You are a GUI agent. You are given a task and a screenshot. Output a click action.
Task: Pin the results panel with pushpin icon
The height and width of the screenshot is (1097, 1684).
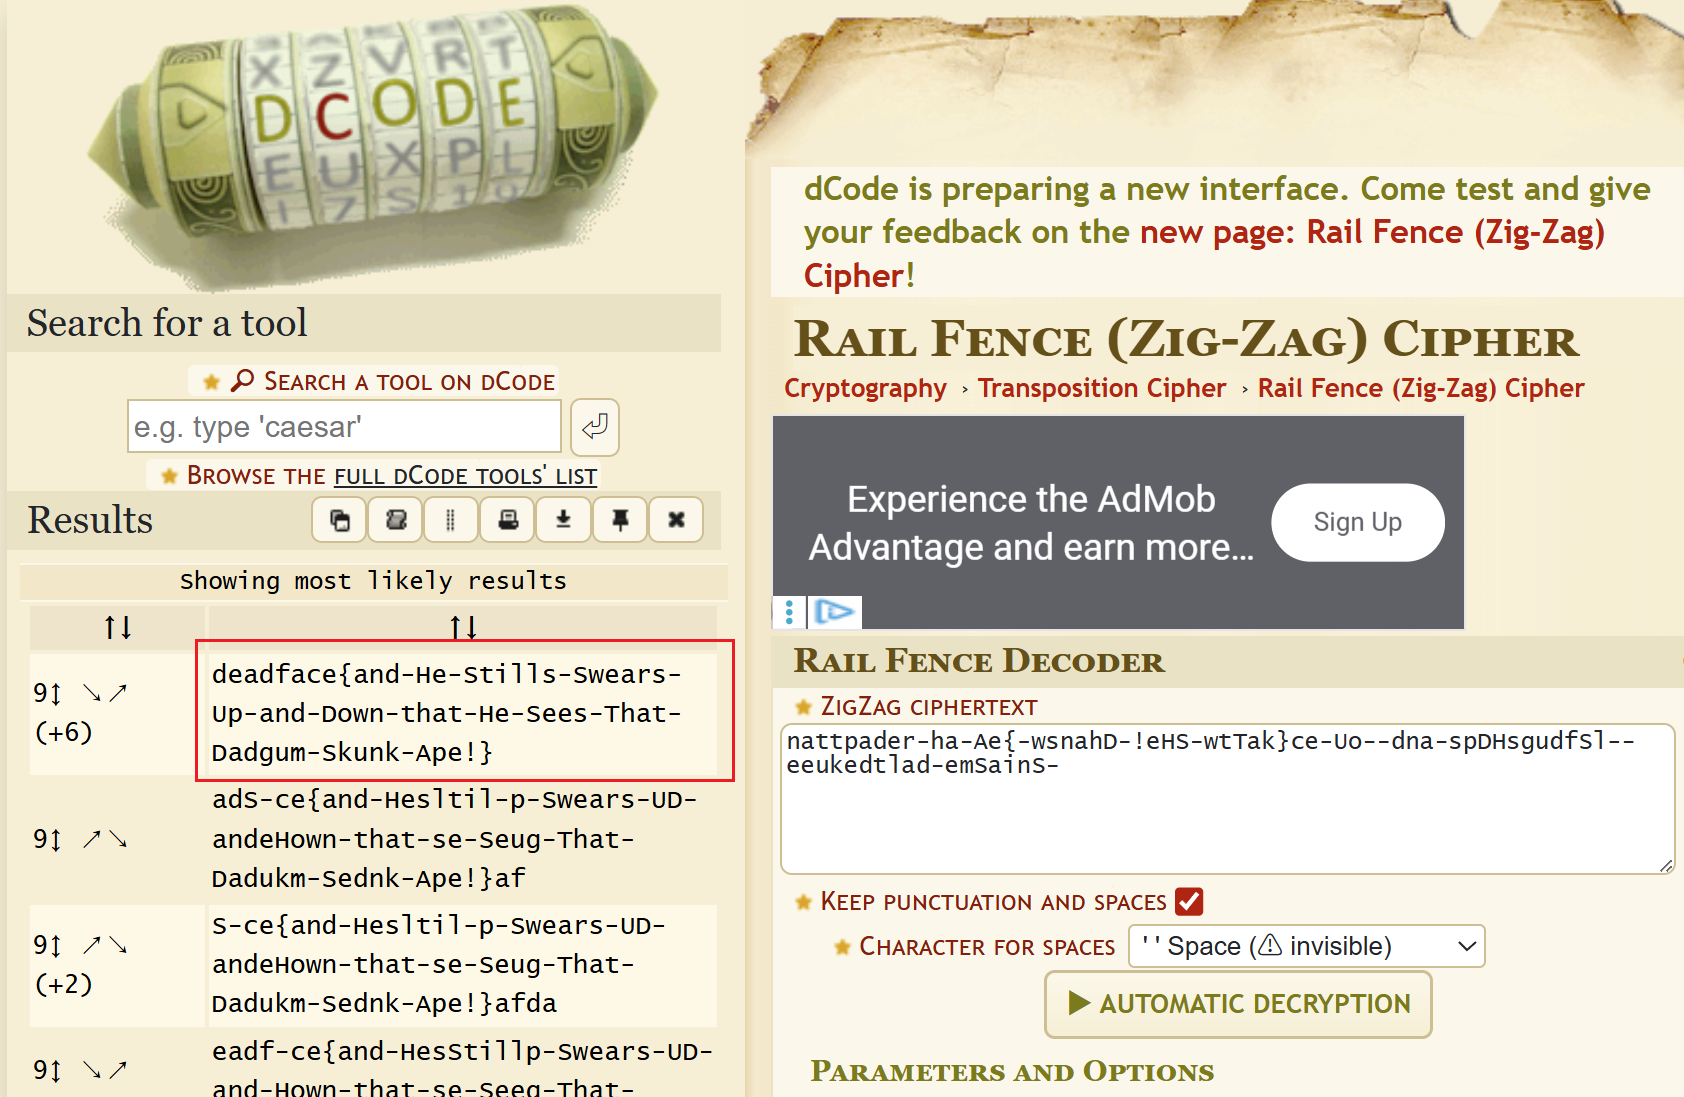click(620, 520)
